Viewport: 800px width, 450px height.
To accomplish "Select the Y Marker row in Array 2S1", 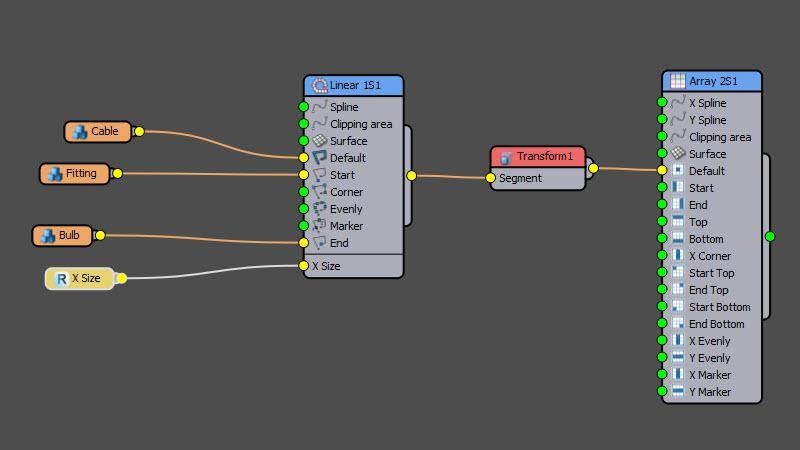I will point(709,392).
